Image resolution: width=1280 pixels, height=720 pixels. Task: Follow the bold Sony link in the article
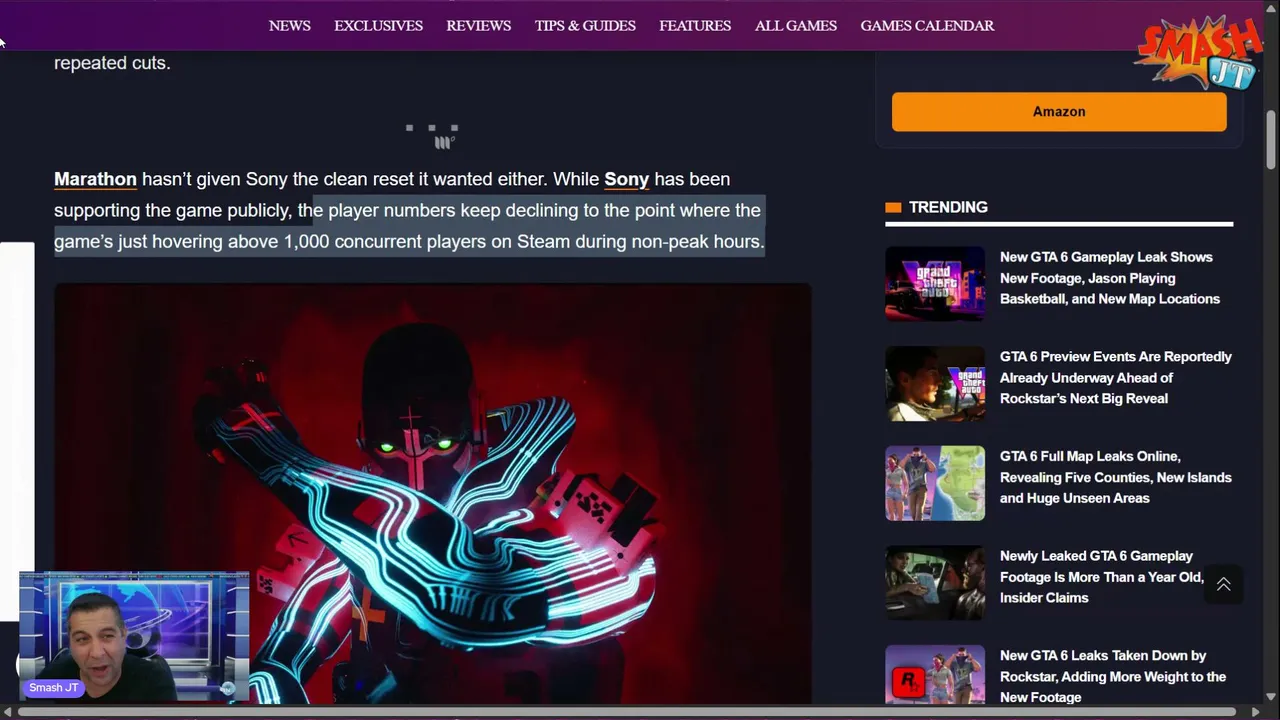(626, 179)
